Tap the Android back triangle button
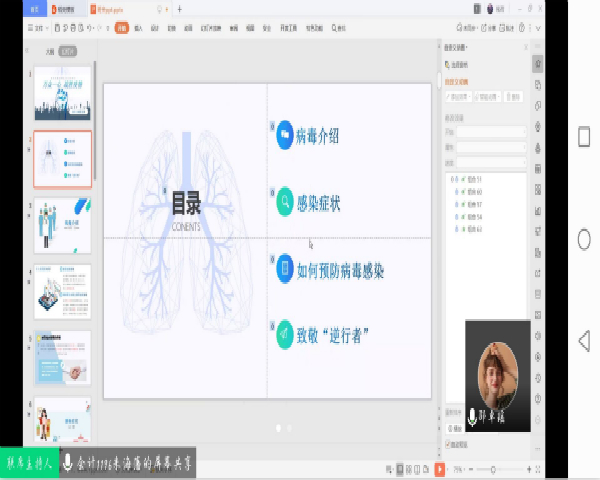The image size is (600, 480). click(584, 341)
